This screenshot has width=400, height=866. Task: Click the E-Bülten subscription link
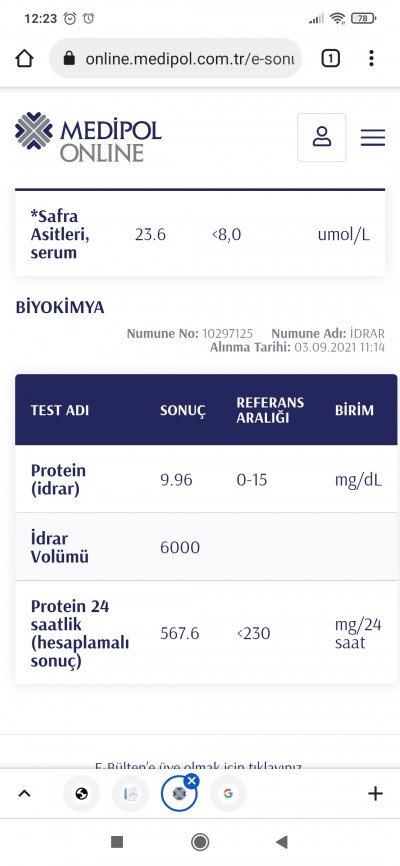click(x=198, y=766)
